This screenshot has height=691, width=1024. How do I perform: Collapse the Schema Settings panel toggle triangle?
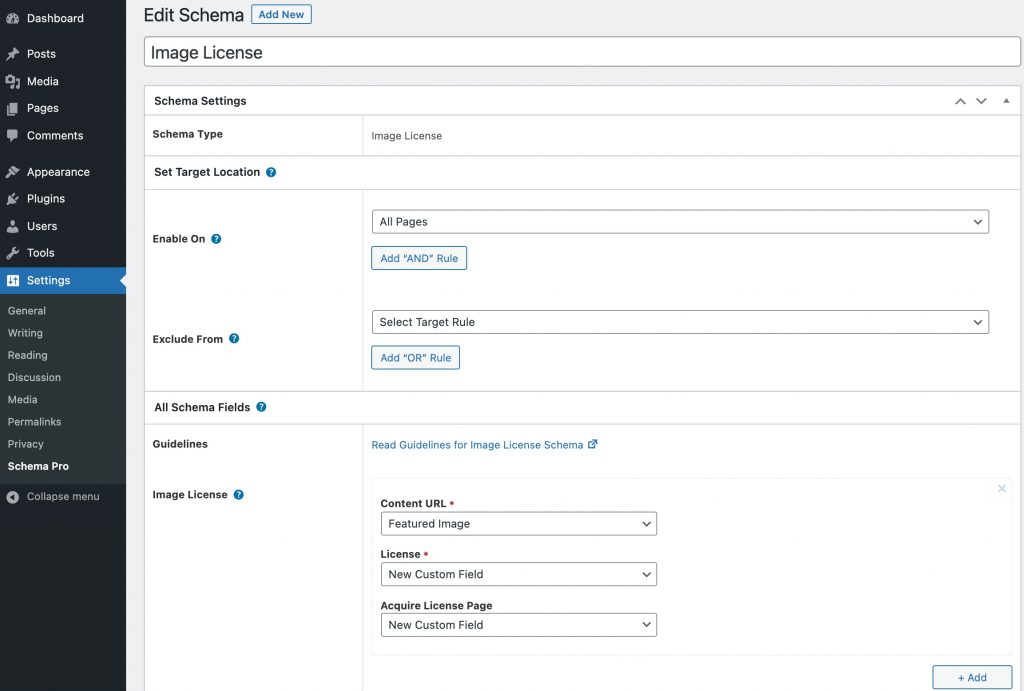[x=1006, y=101]
